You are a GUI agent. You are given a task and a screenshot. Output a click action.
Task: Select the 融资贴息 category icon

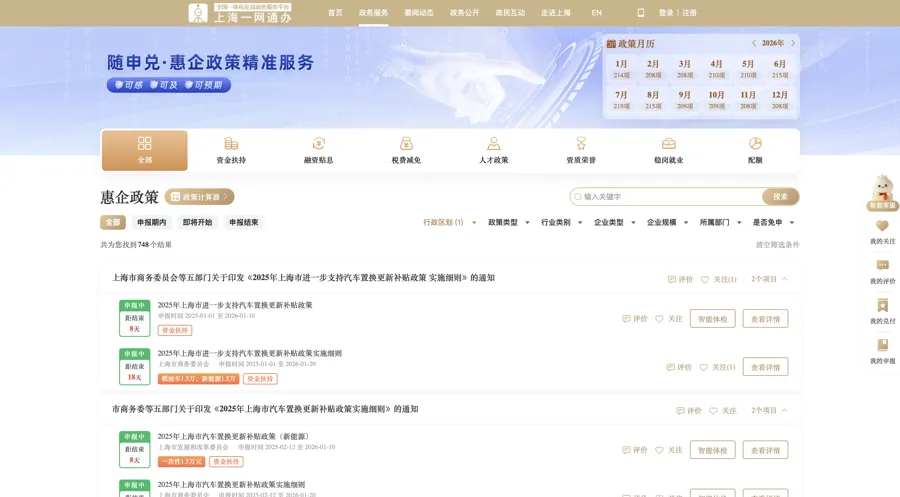[318, 144]
